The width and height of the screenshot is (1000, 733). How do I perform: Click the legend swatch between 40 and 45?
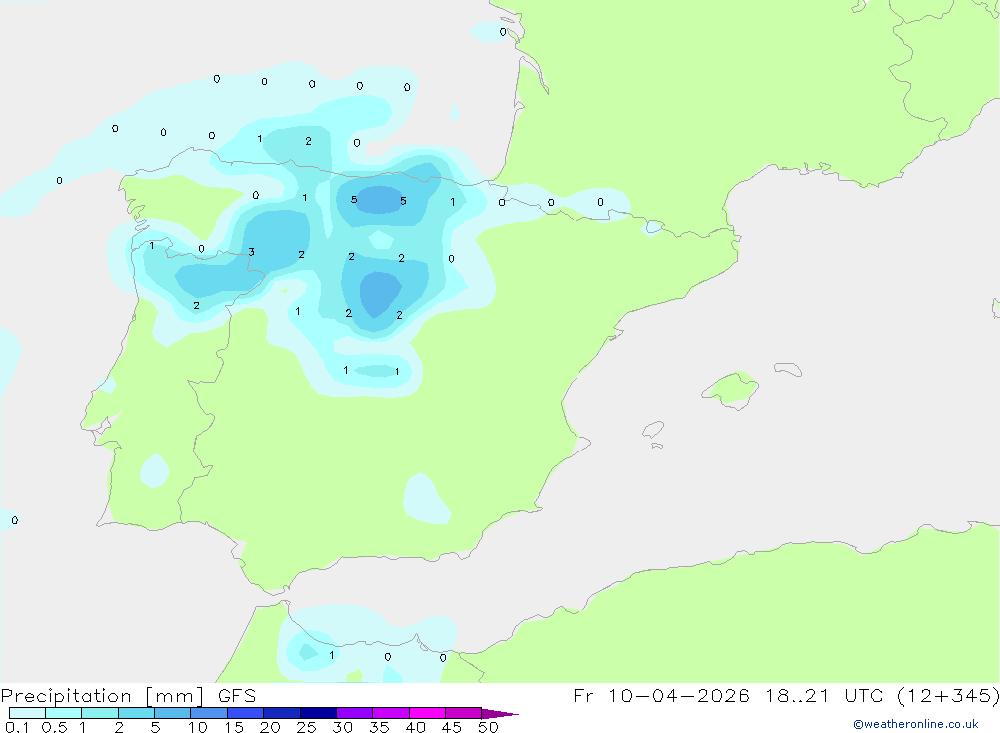pos(427,713)
